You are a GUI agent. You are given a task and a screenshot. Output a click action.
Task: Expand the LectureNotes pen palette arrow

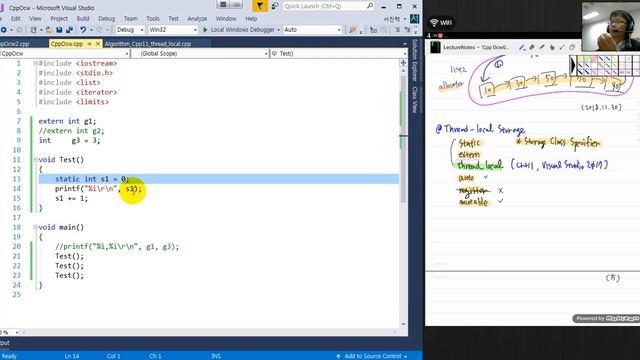(573, 65)
